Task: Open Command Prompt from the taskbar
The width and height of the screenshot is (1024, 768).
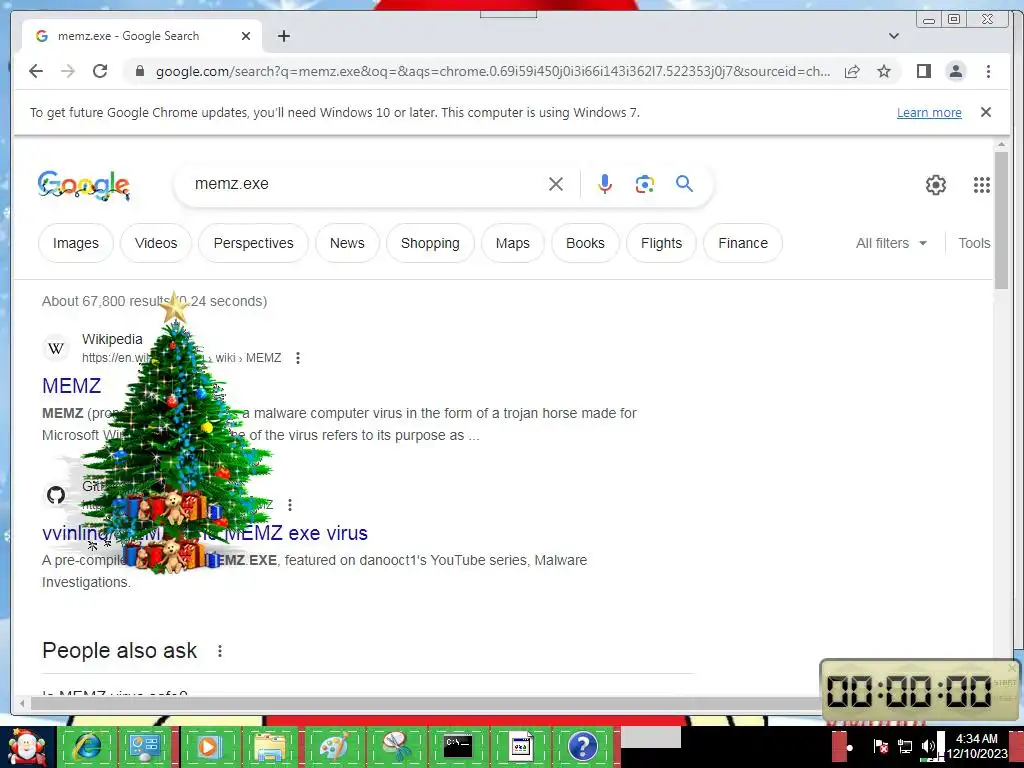Action: [x=458, y=746]
